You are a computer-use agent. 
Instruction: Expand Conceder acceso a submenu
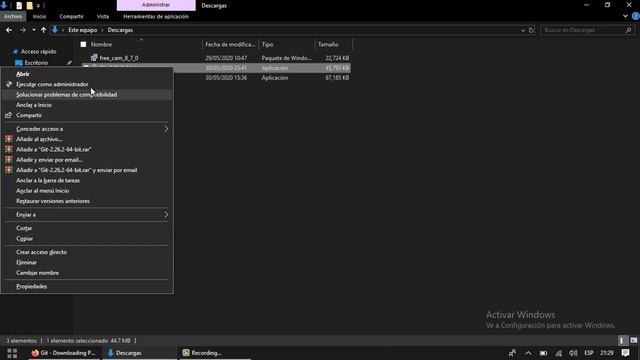pos(87,129)
